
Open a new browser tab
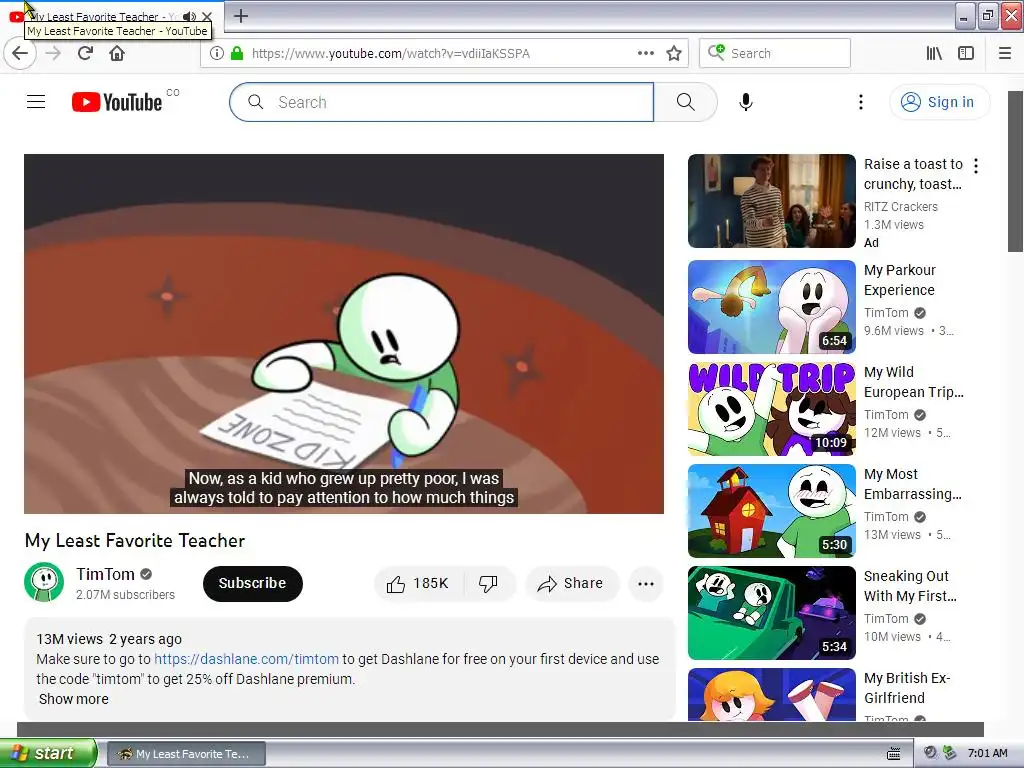[x=240, y=16]
